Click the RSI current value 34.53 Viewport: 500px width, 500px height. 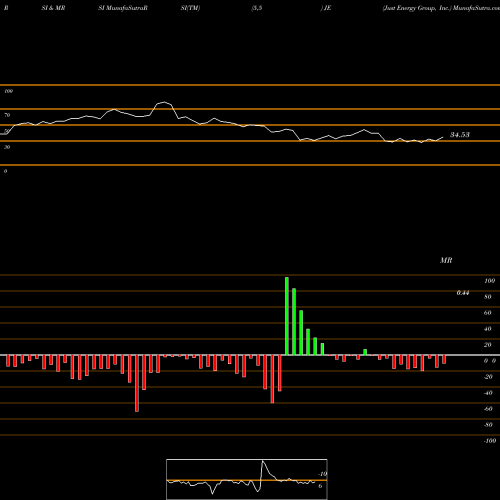[460, 135]
